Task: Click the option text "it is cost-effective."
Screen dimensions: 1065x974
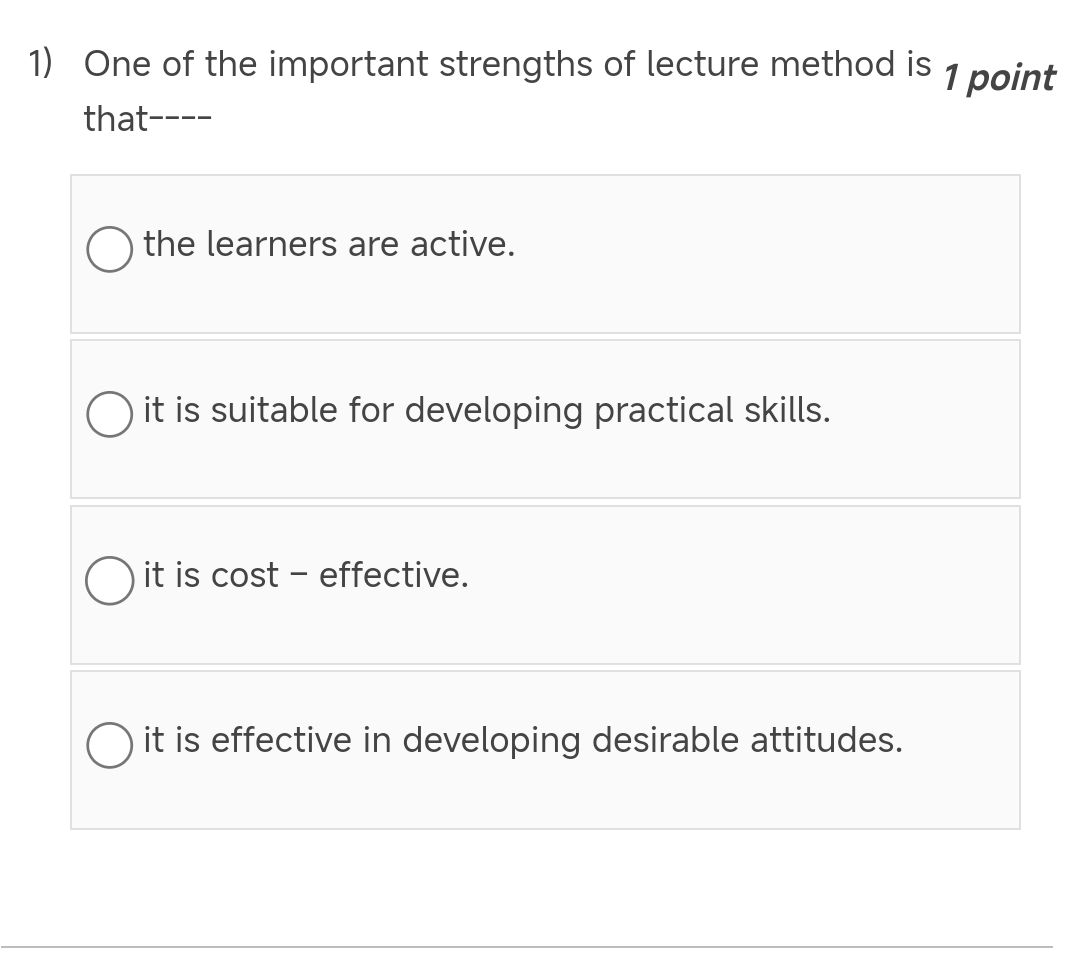Action: tap(305, 575)
